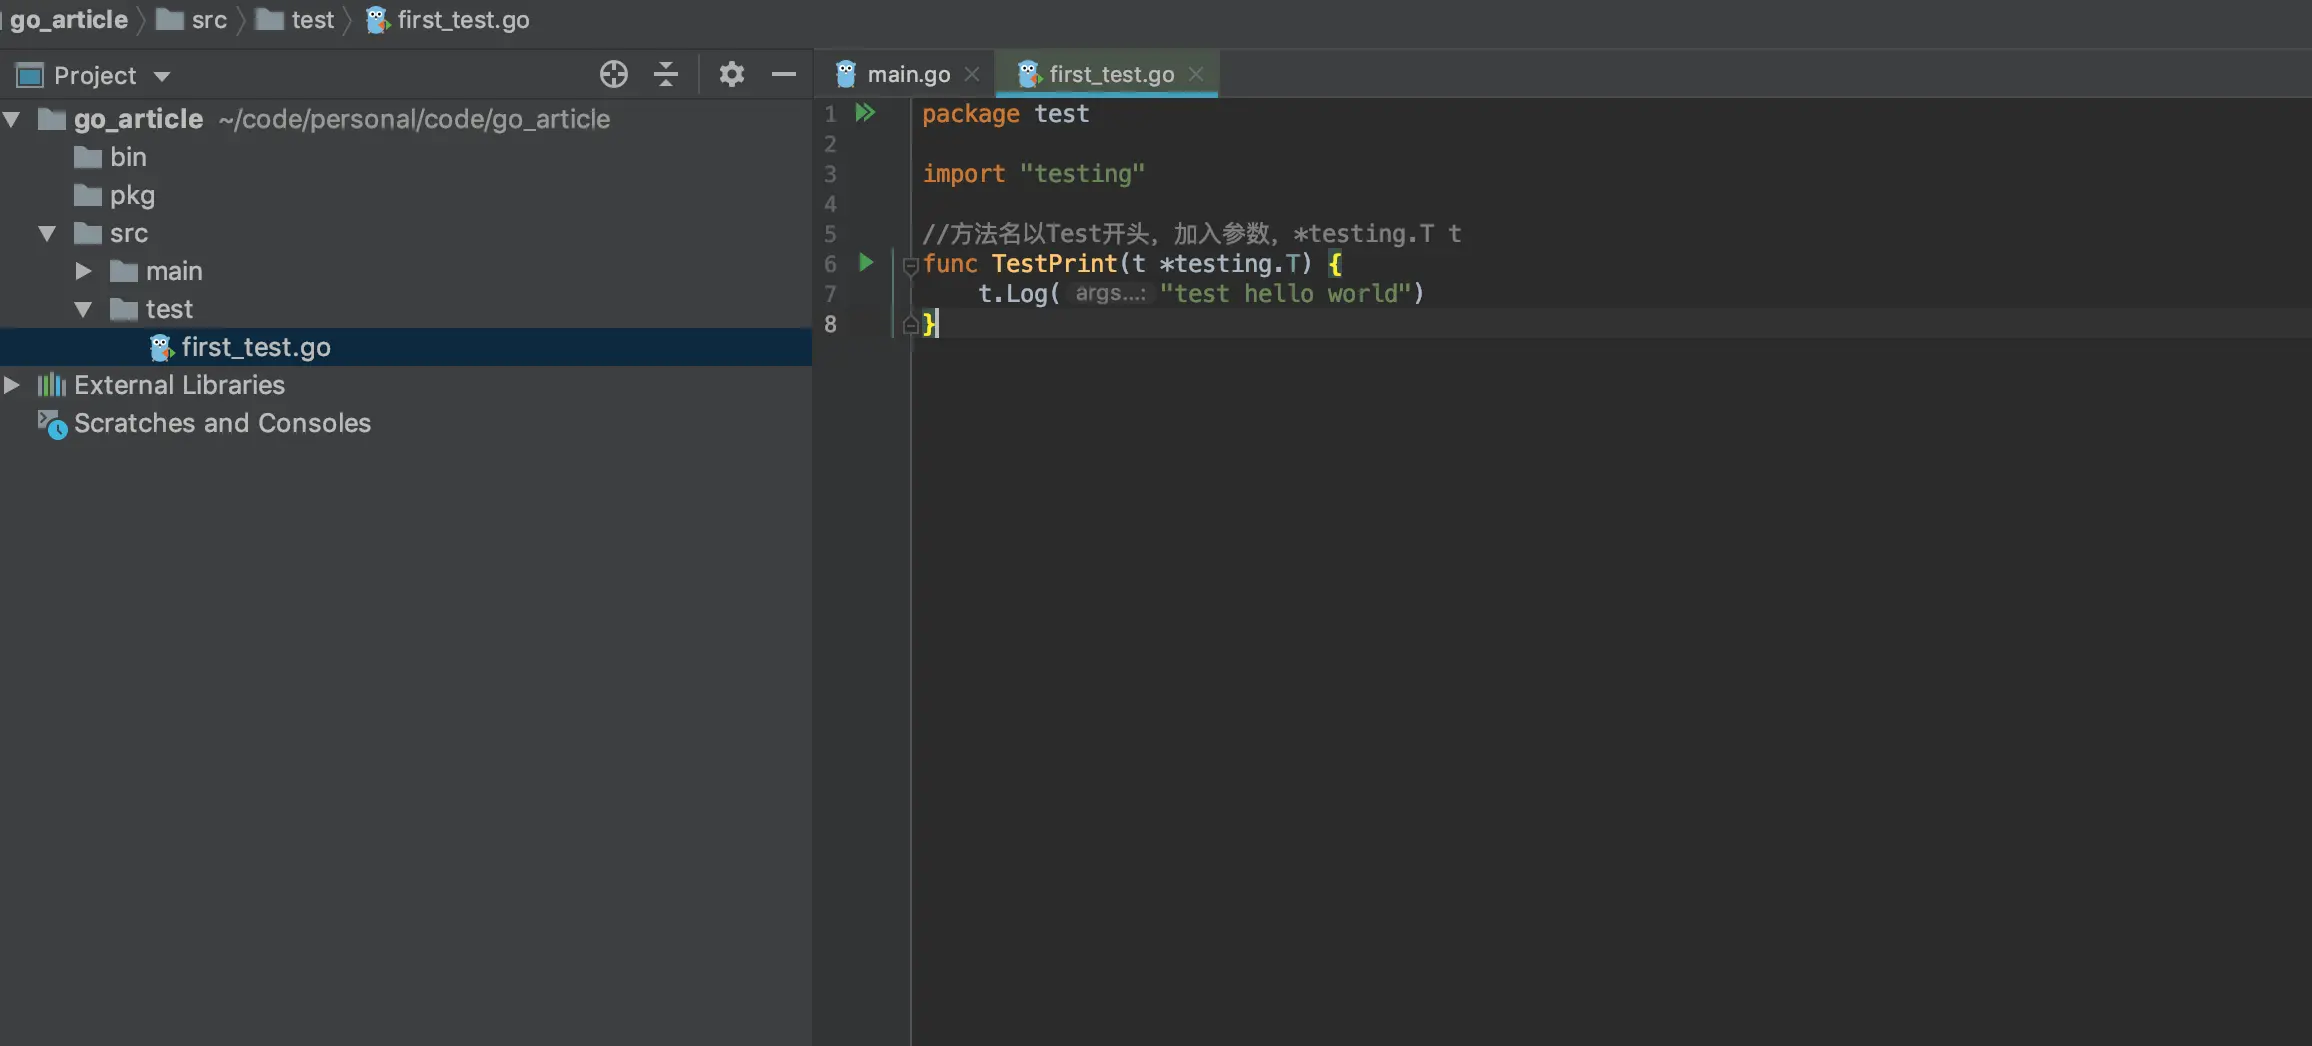Click the External Libraries label
The image size is (2312, 1046).
click(179, 385)
